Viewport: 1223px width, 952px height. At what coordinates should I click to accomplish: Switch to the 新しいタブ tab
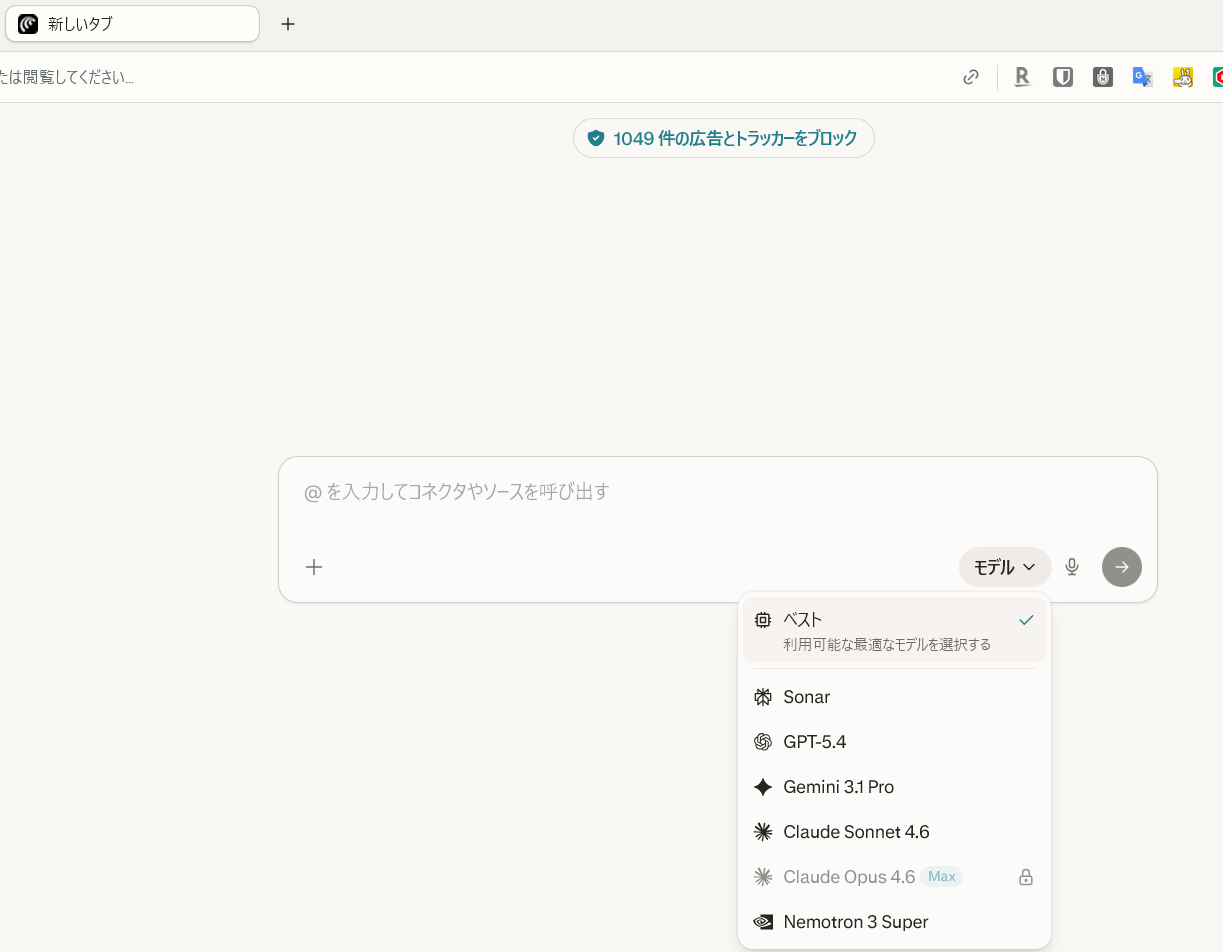pos(132,23)
